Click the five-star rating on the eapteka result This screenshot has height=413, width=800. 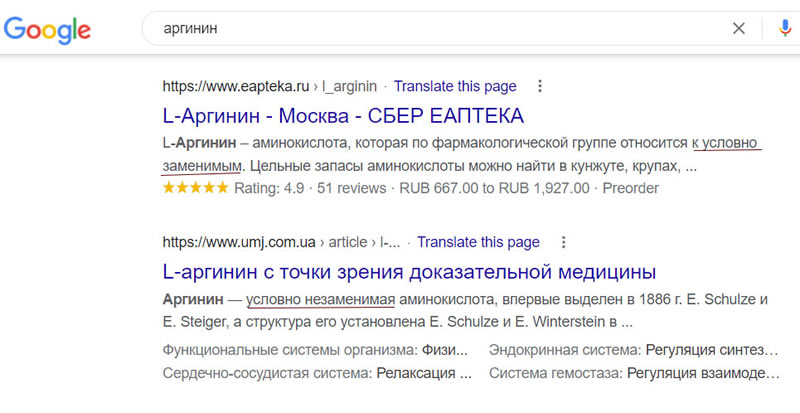195,188
